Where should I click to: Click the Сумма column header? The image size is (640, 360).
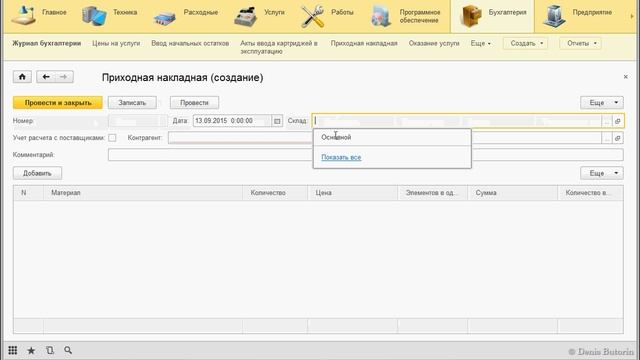[513, 193]
